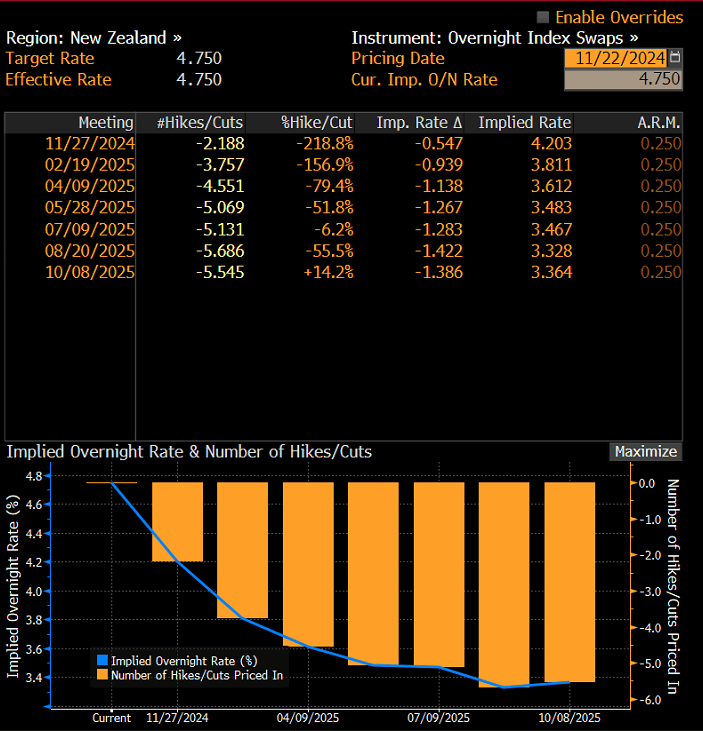The image size is (703, 731).
Task: Click the implied rate 3.811 cell
Action: click(551, 165)
